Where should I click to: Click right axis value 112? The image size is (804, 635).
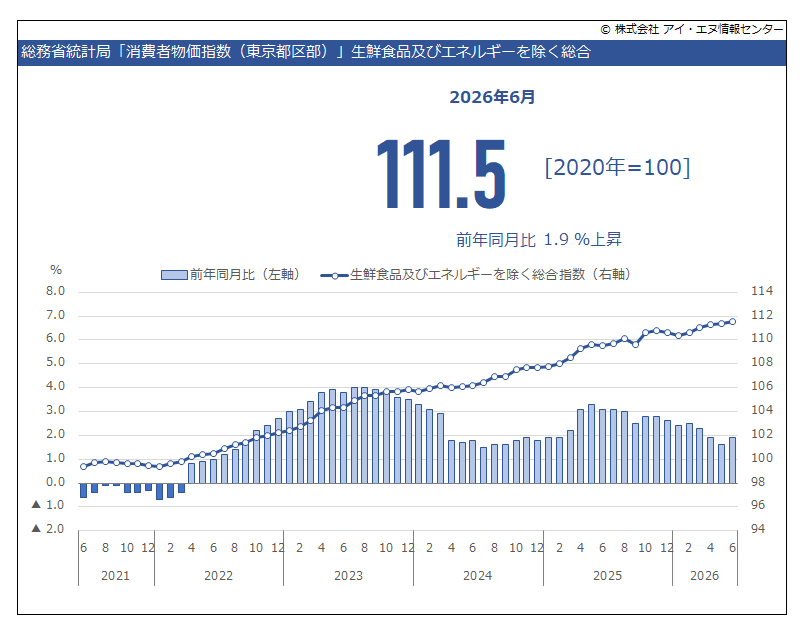[762, 315]
